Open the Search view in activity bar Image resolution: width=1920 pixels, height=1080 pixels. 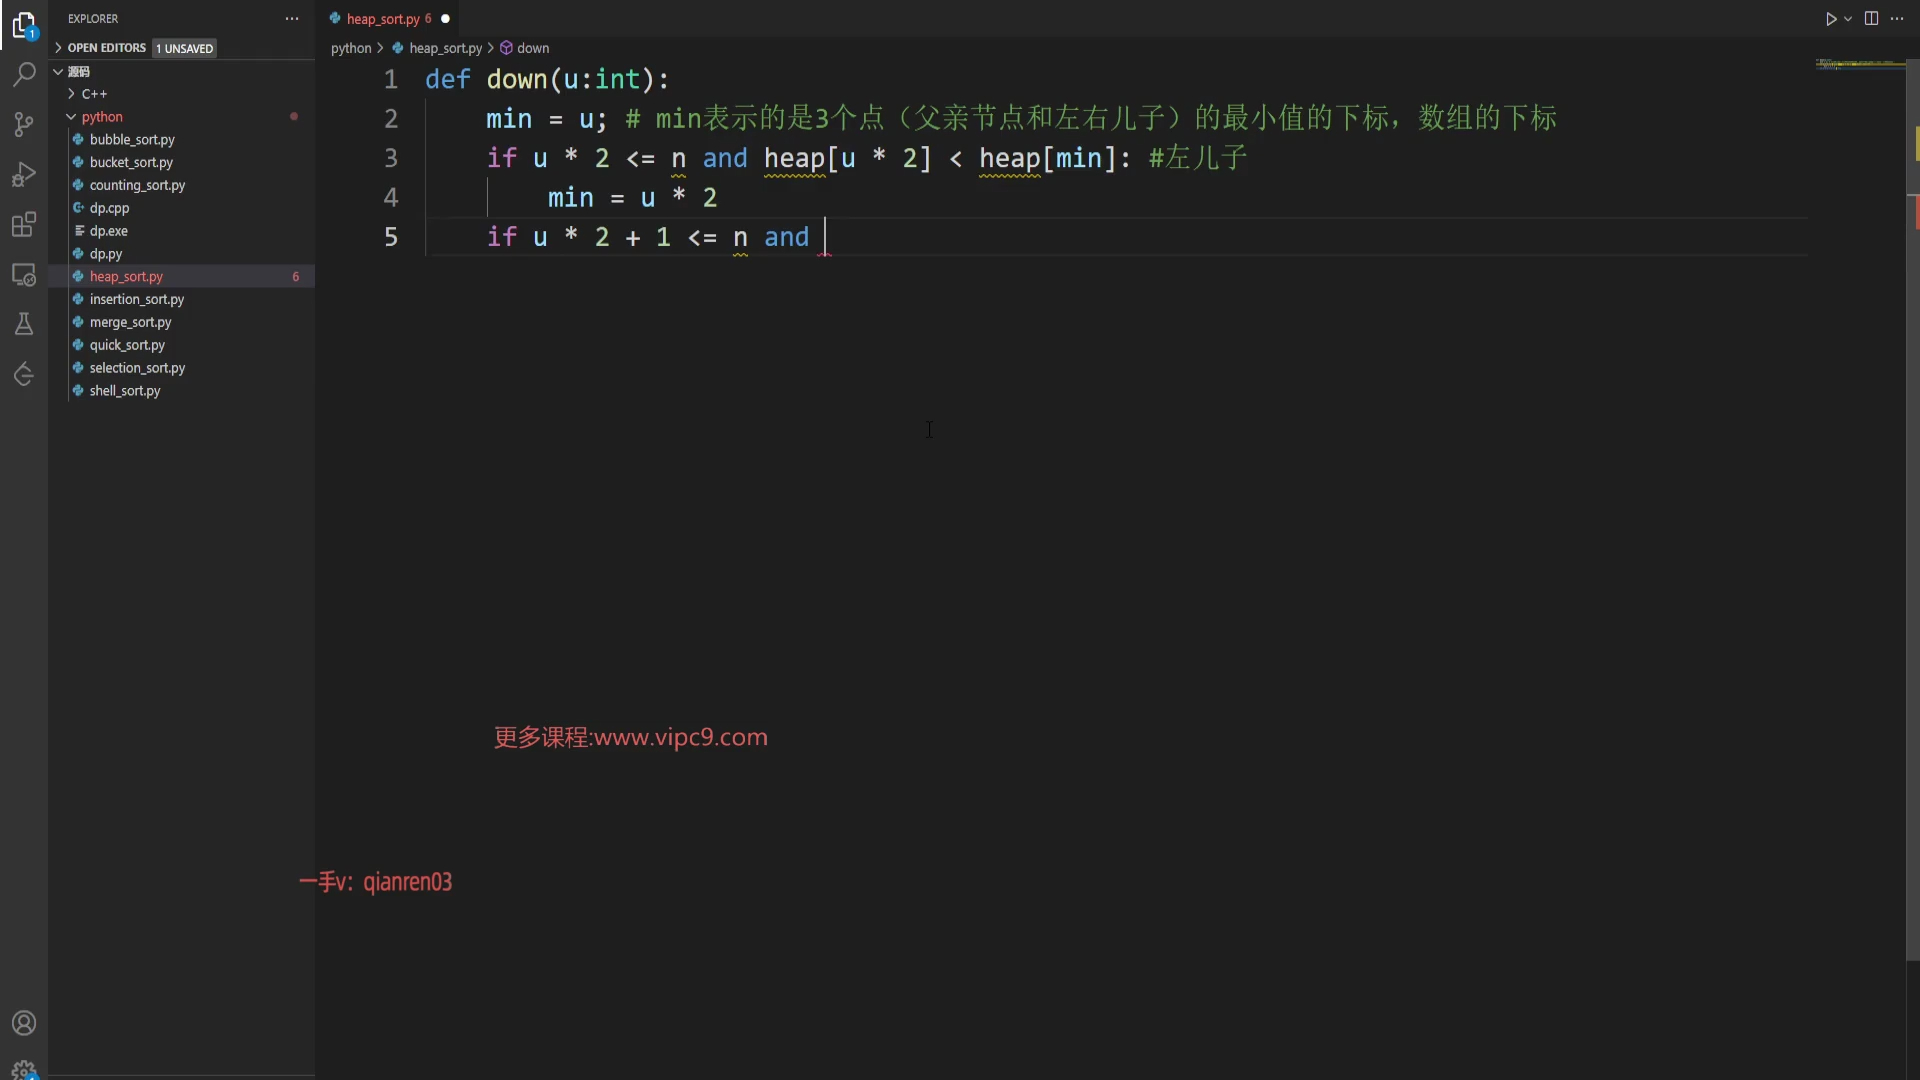[x=24, y=74]
